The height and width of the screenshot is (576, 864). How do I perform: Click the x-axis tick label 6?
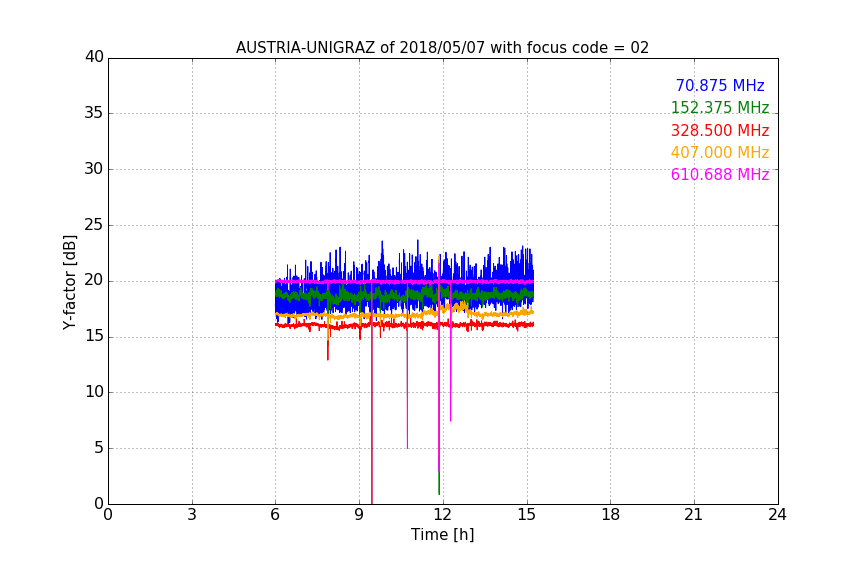click(x=276, y=515)
